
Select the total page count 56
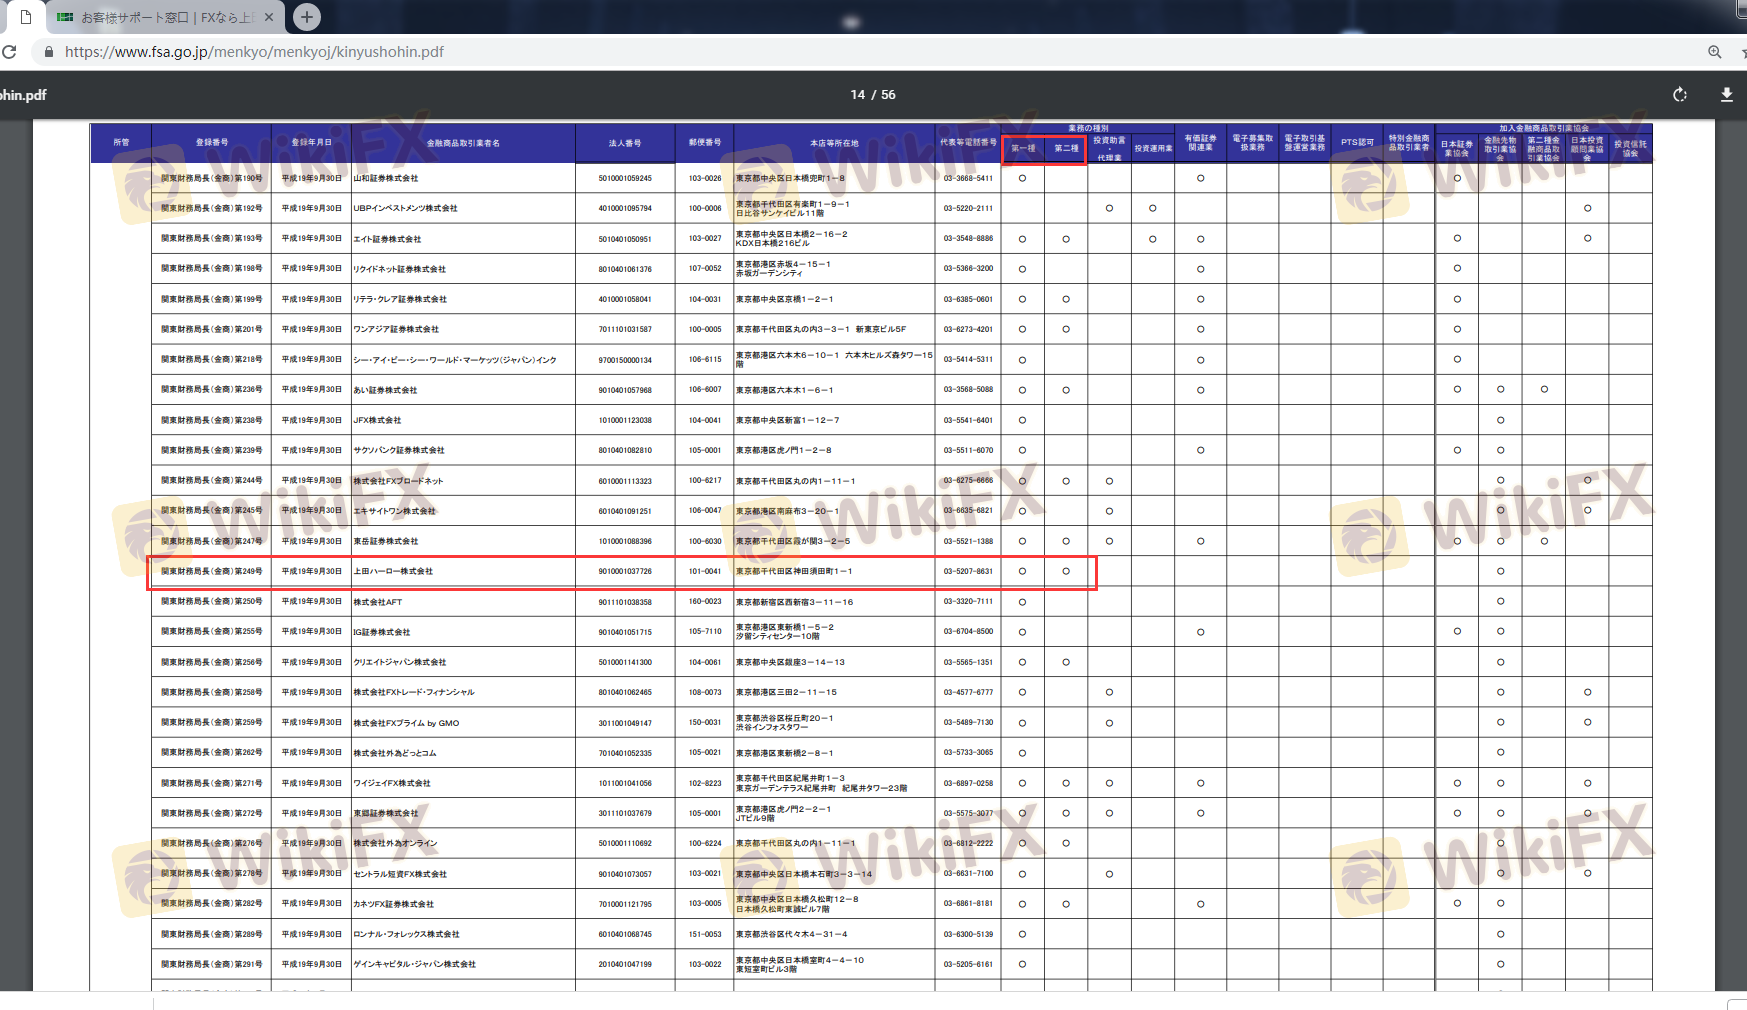click(888, 95)
